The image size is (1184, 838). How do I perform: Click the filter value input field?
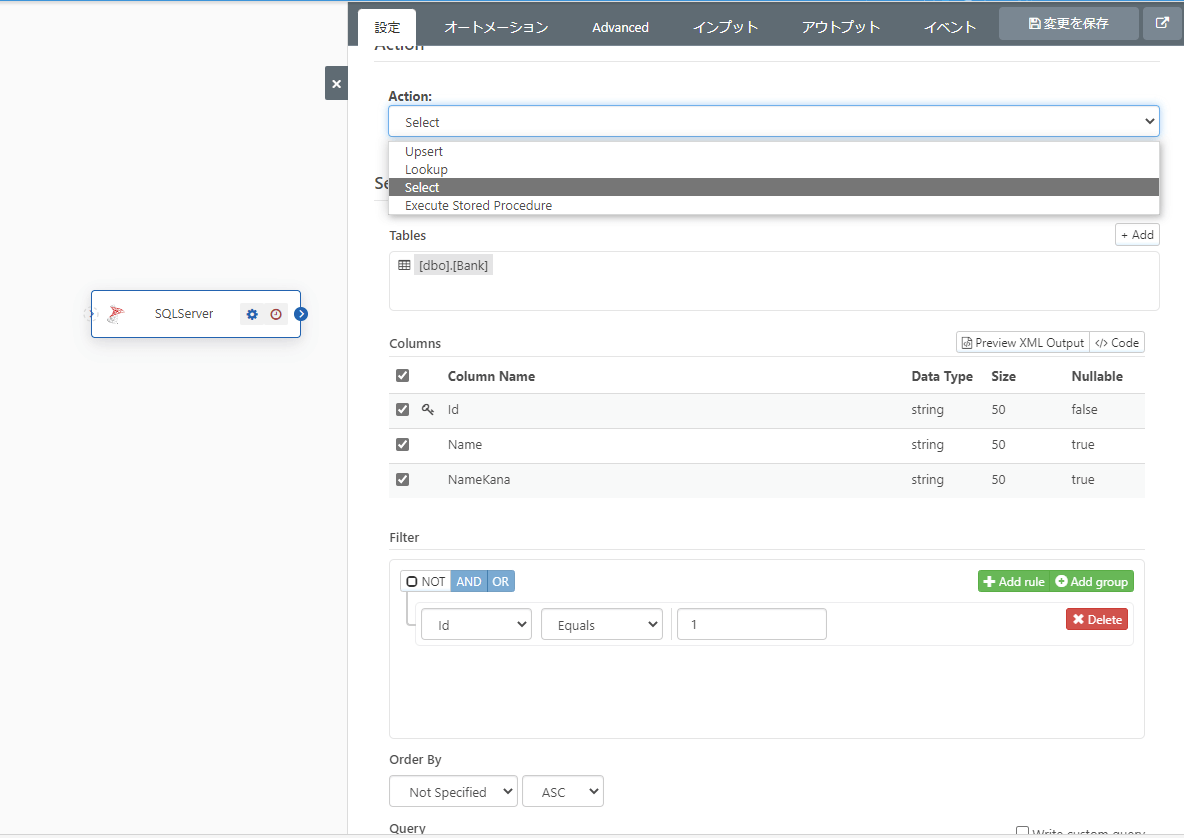coord(751,625)
